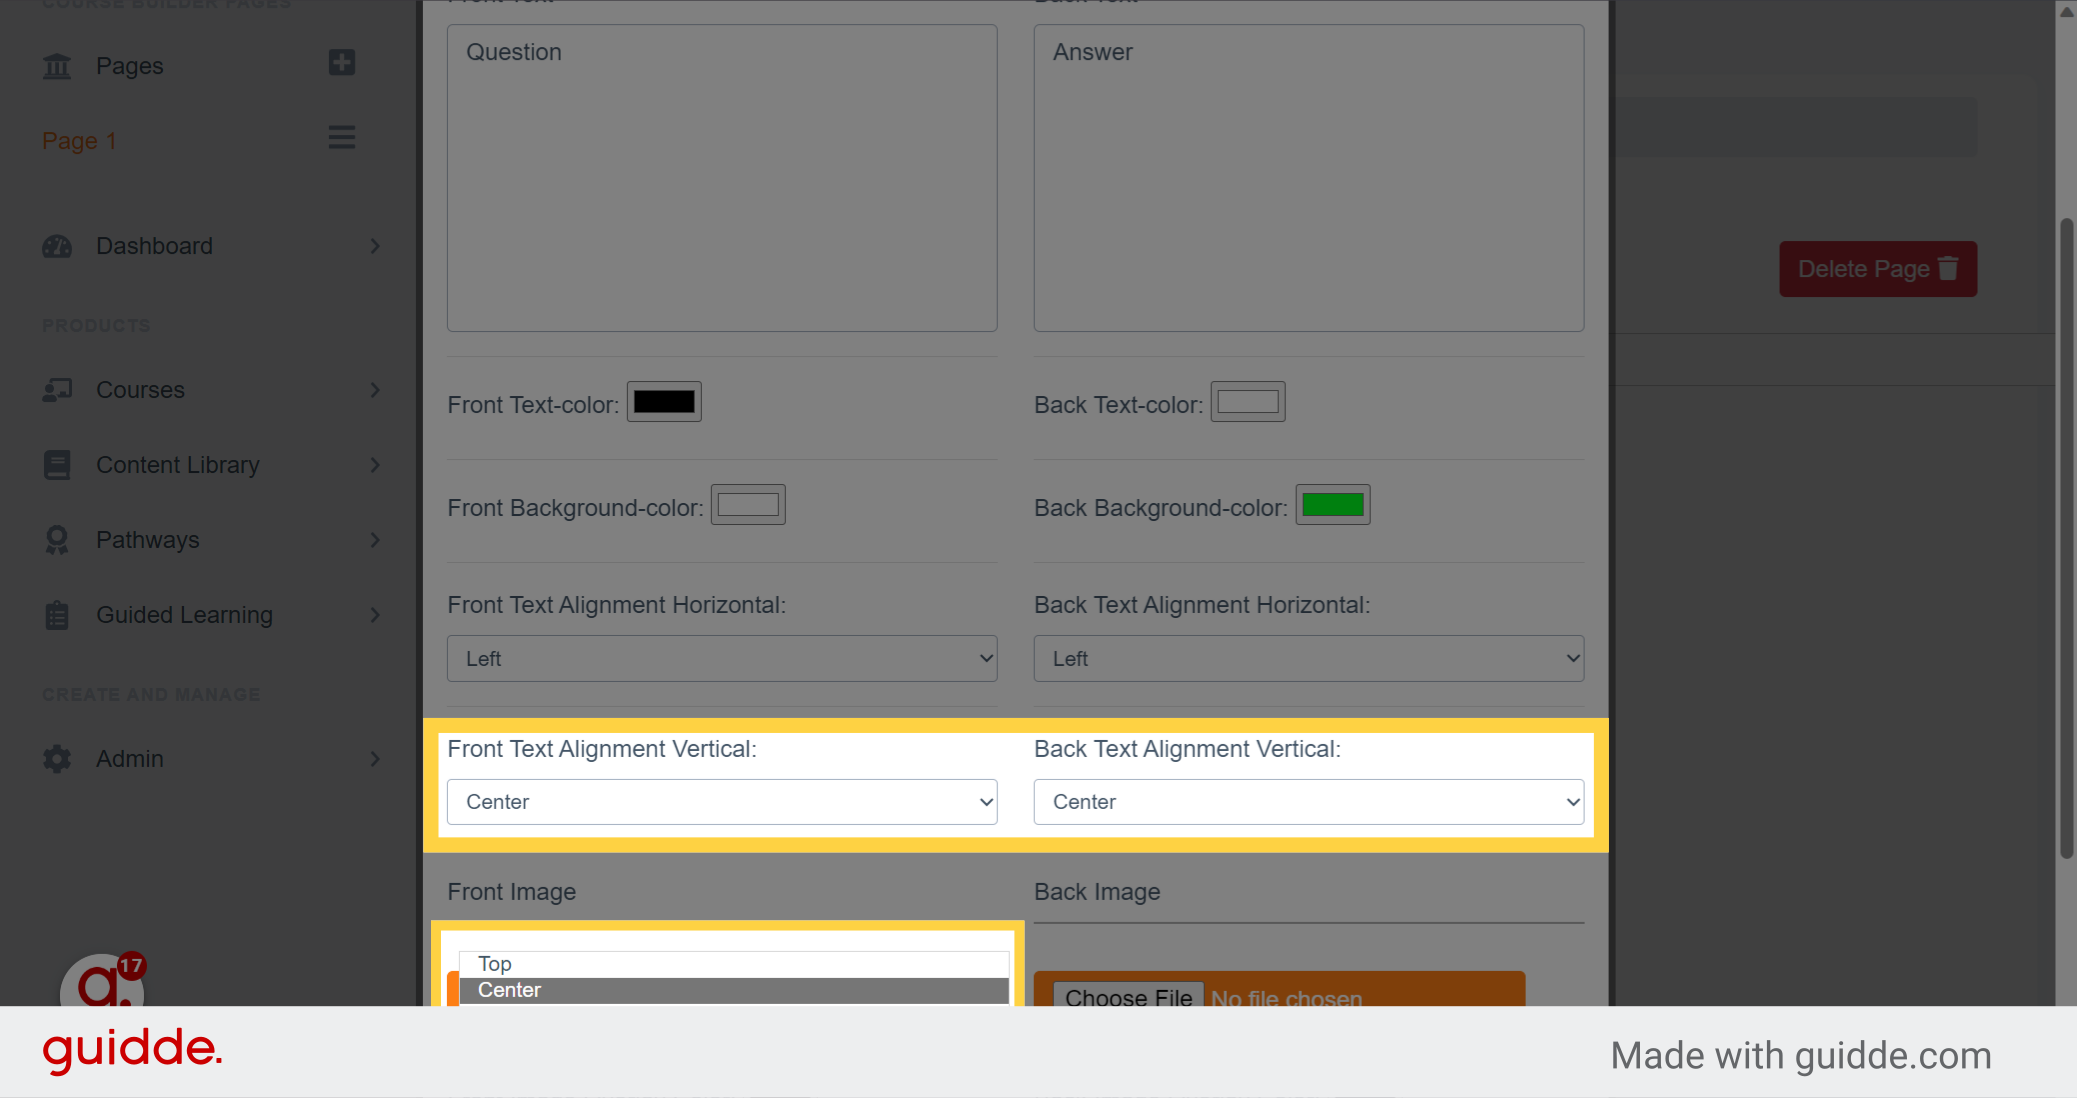Click the Courses presenter icon
This screenshot has width=2077, height=1098.
click(57, 390)
